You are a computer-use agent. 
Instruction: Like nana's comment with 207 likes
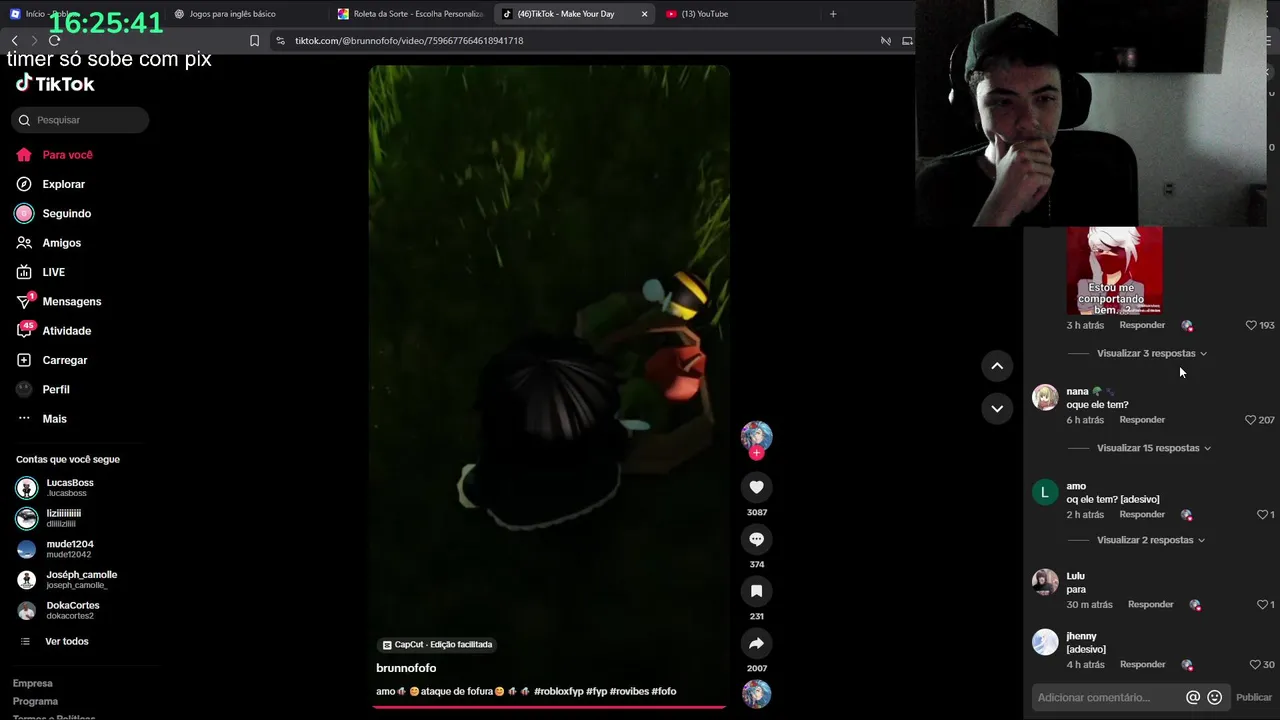click(x=1250, y=420)
